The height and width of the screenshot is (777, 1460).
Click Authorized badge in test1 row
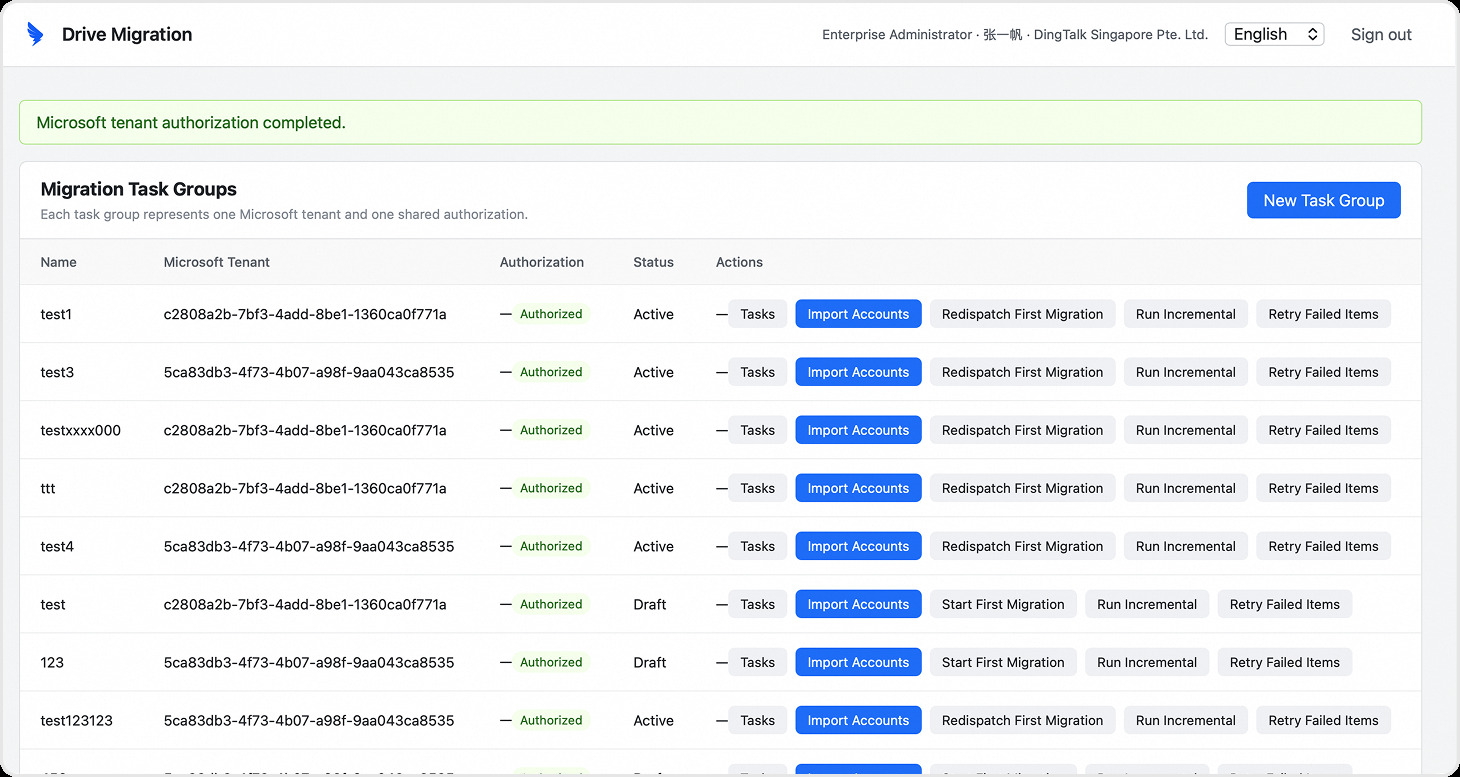pyautogui.click(x=551, y=314)
